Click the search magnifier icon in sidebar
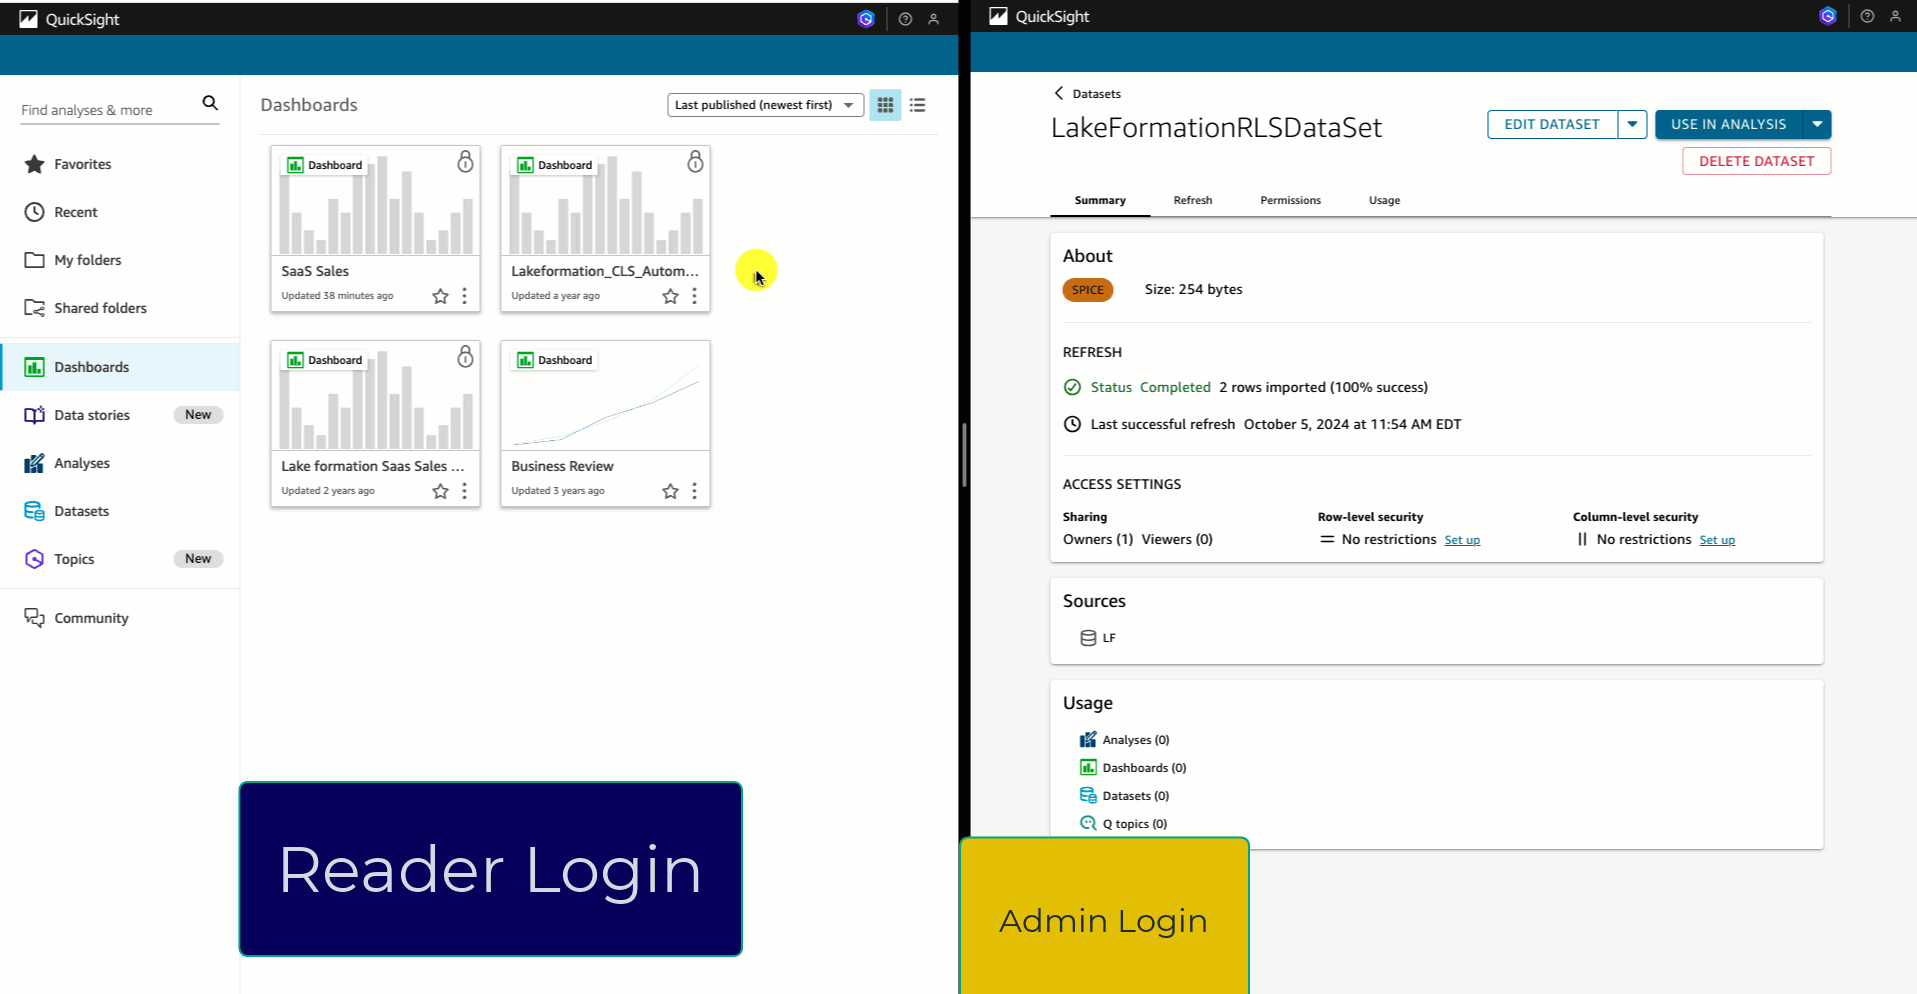 (x=210, y=103)
